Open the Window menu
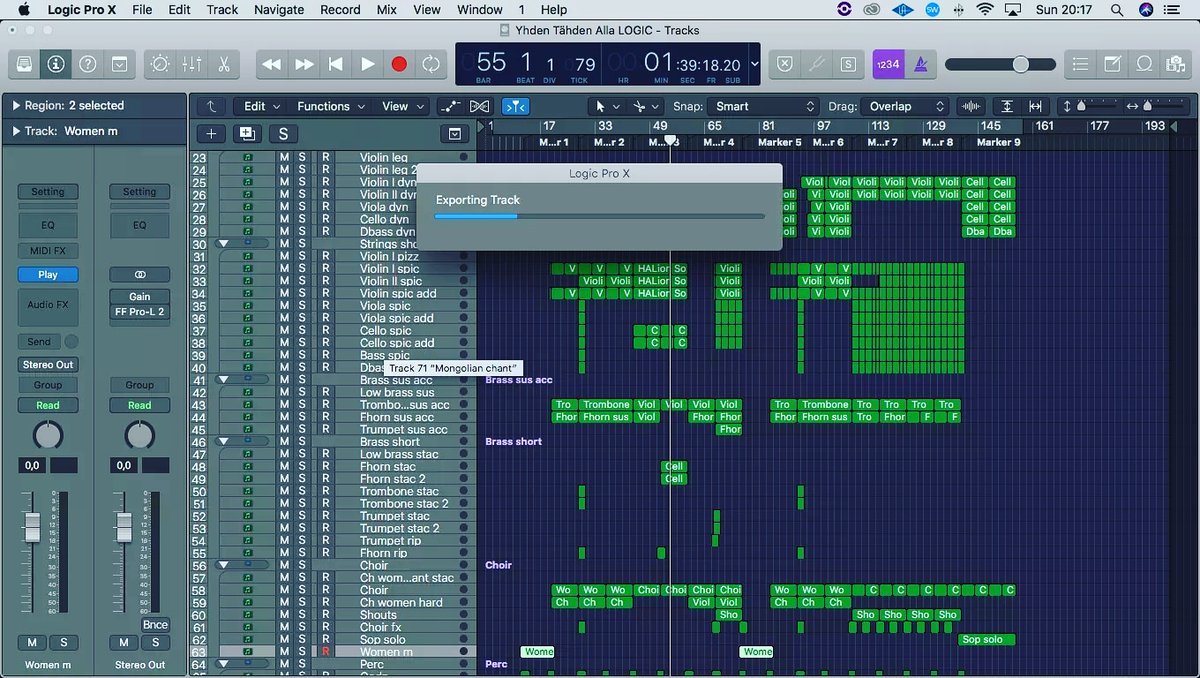The height and width of the screenshot is (678, 1200). point(480,9)
